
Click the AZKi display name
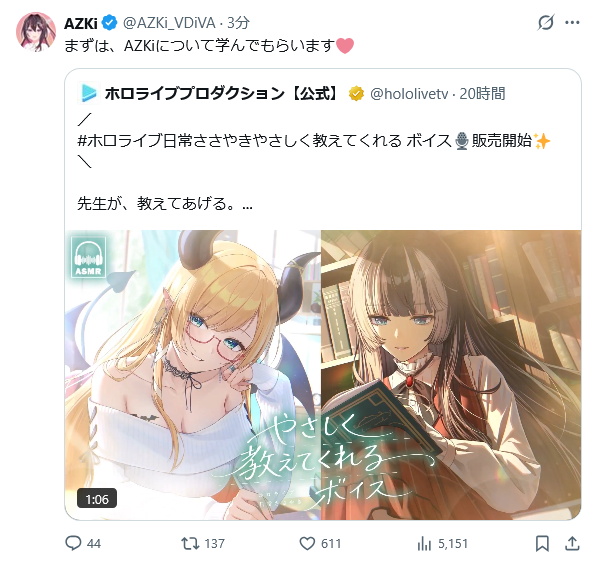click(x=80, y=23)
